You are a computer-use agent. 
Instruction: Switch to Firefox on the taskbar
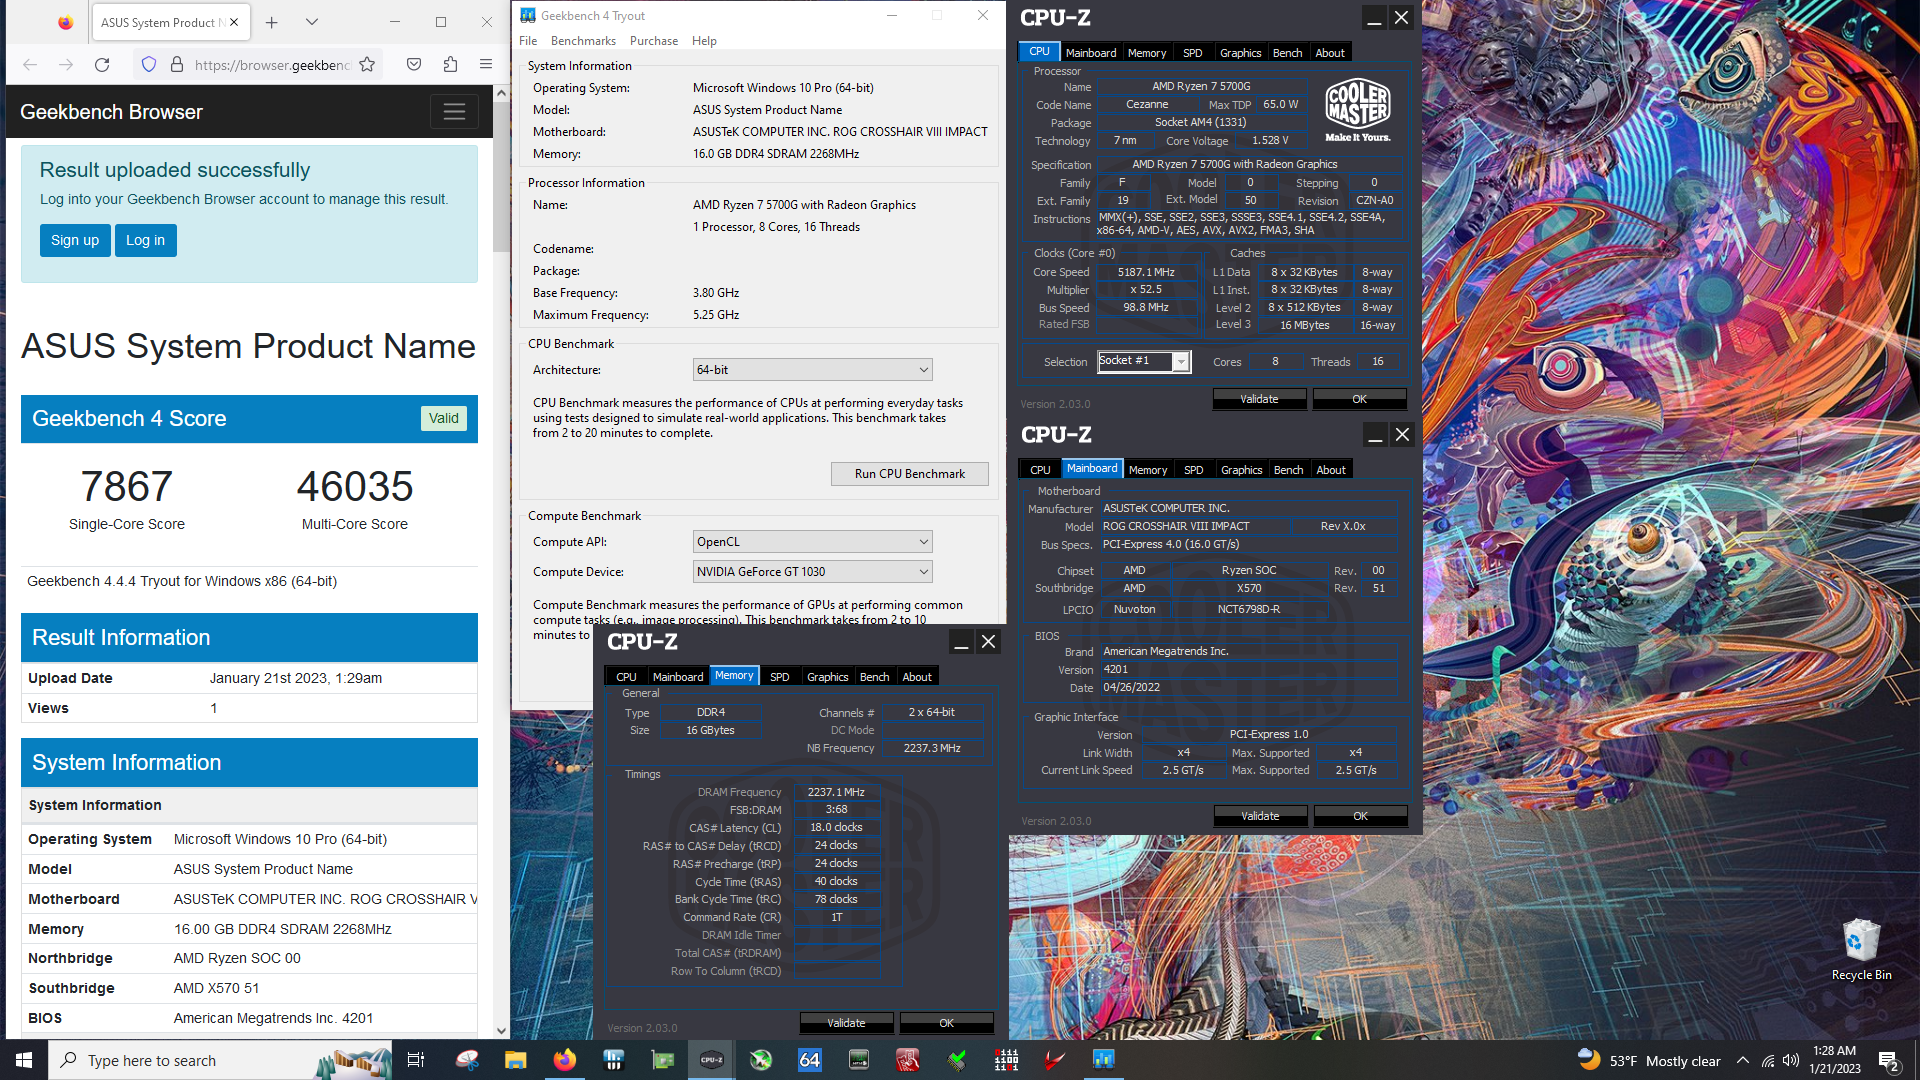point(565,1060)
